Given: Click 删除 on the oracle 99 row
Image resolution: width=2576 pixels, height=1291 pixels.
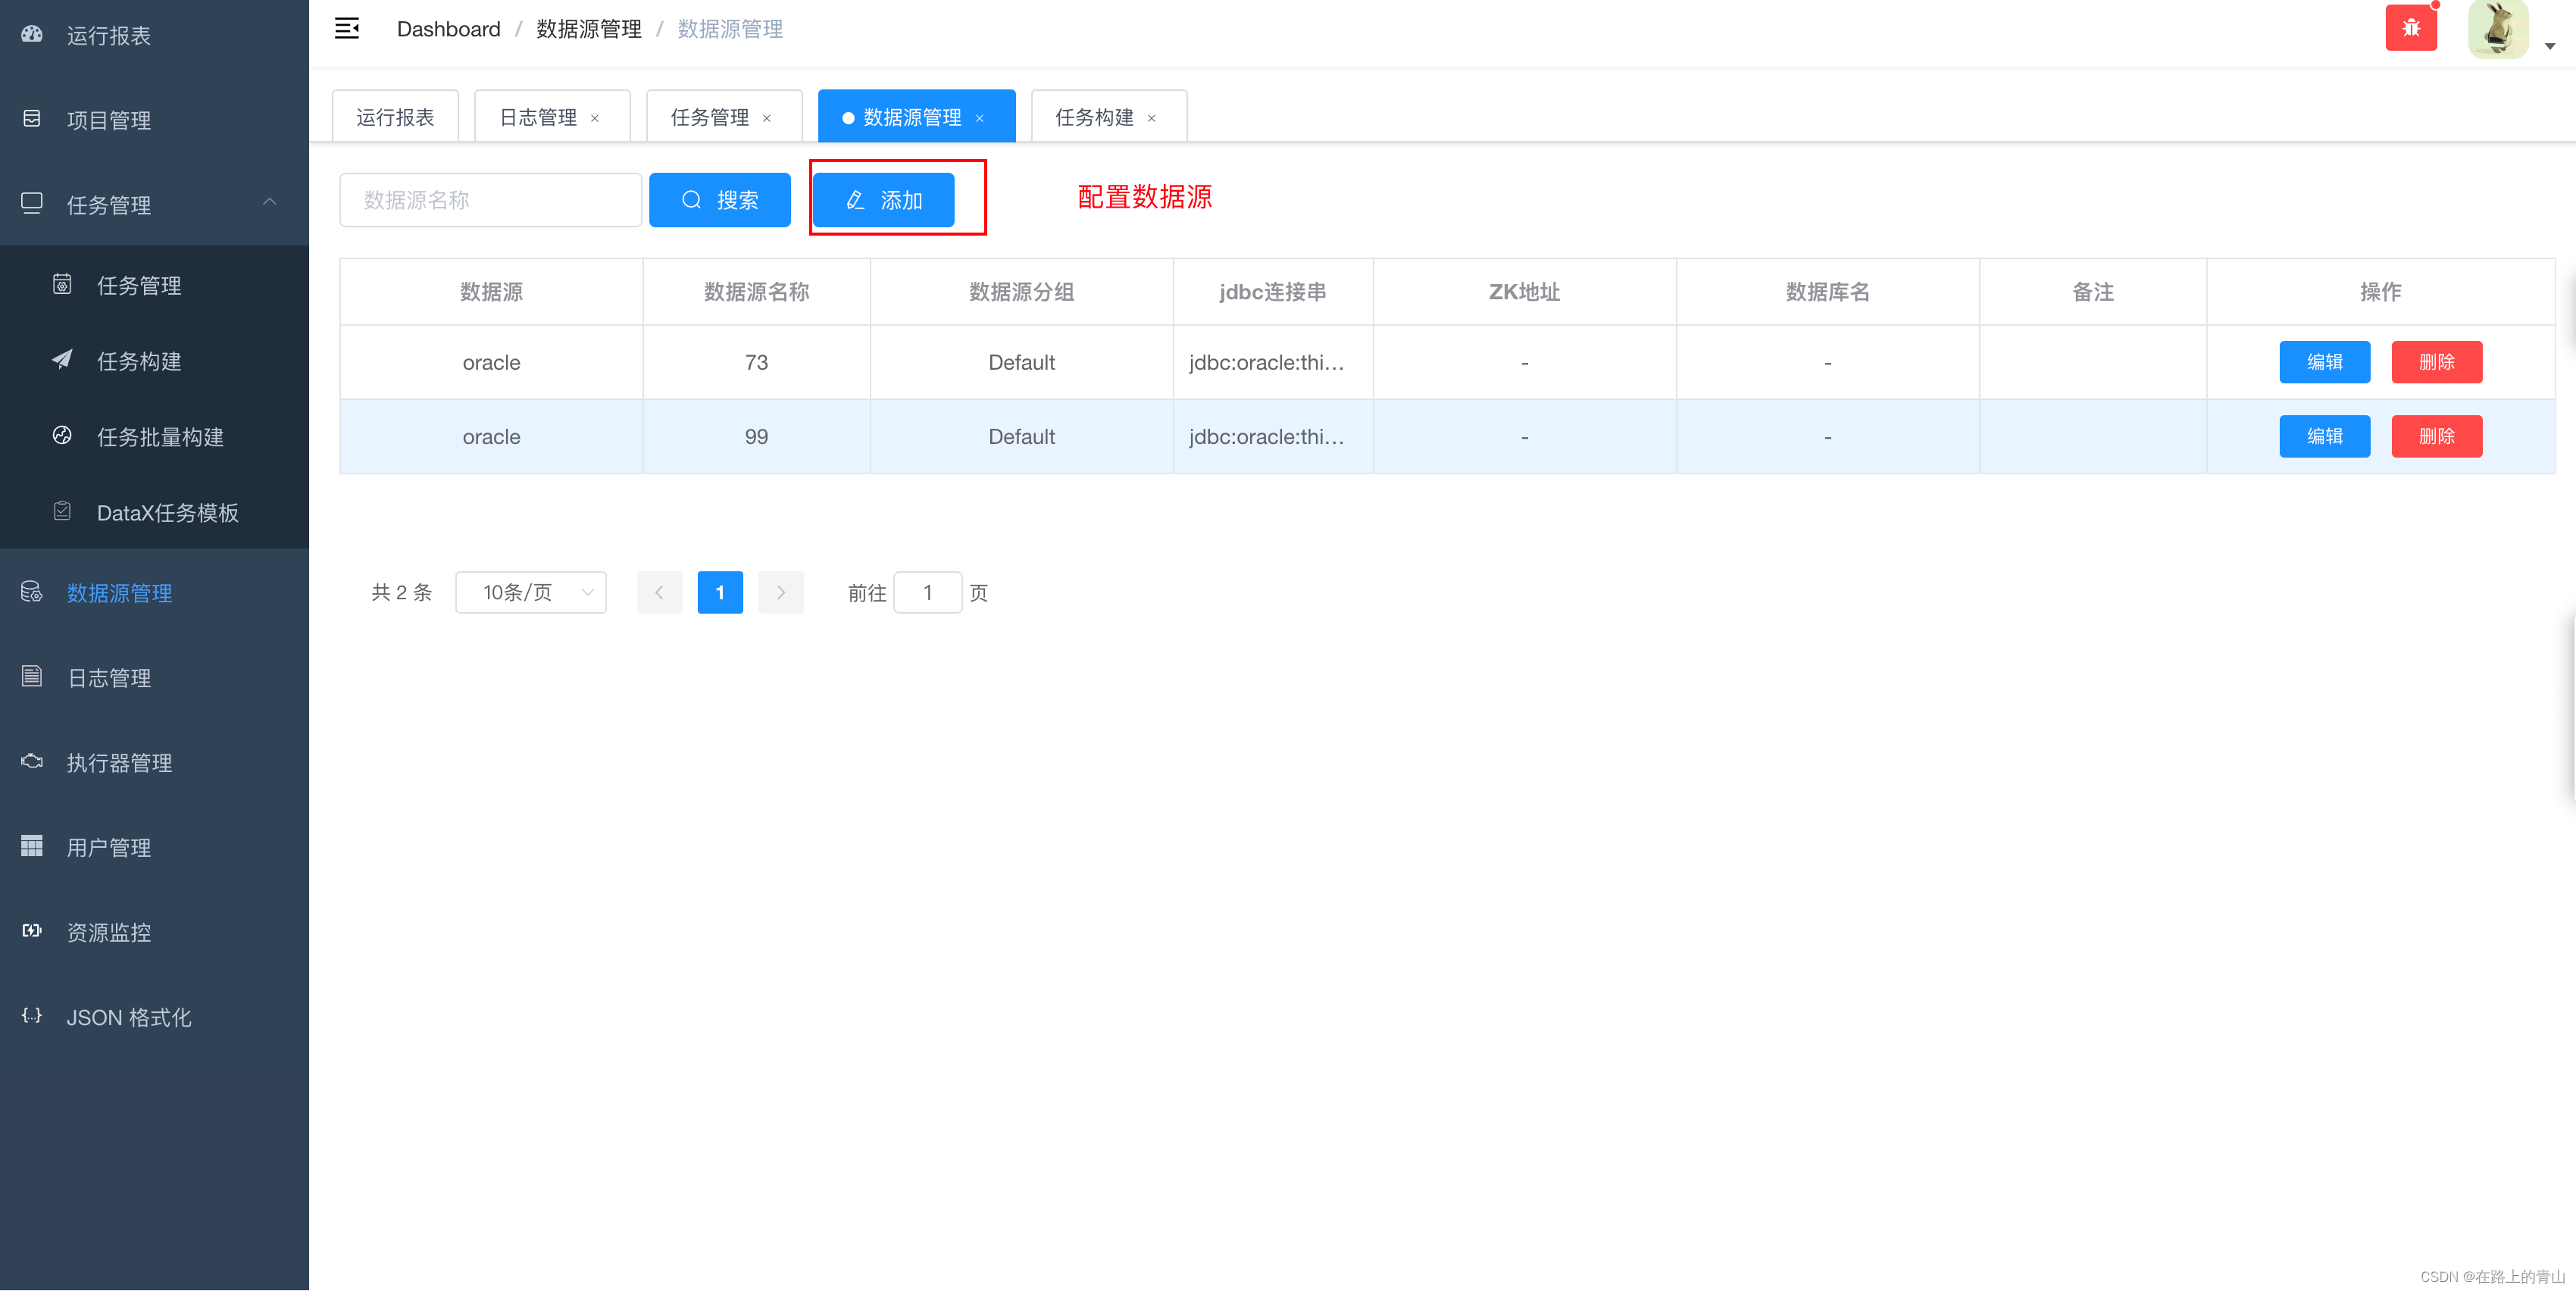Looking at the screenshot, I should pos(2437,436).
